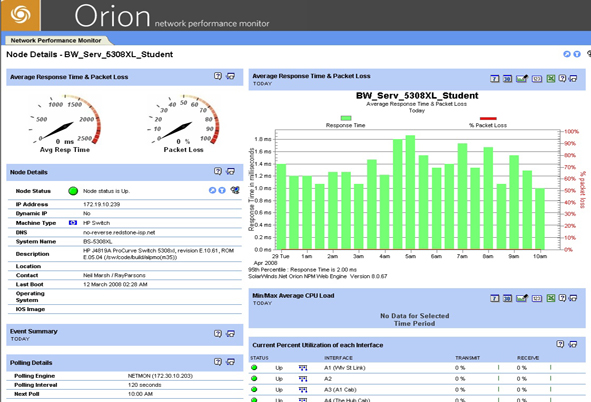Export CPU Load data to Excel
591x402 pixels.
[x=551, y=298]
